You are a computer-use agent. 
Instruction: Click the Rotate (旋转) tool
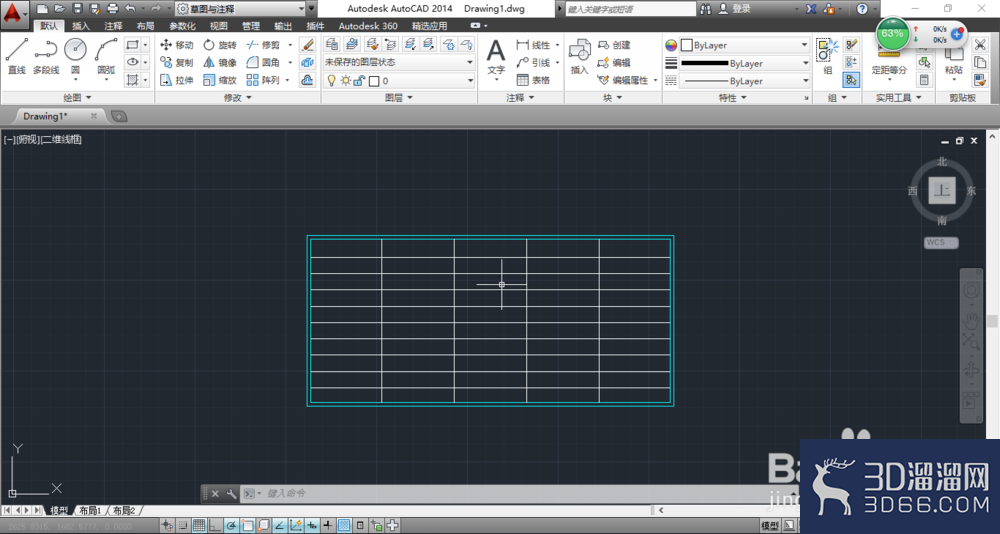tap(220, 45)
